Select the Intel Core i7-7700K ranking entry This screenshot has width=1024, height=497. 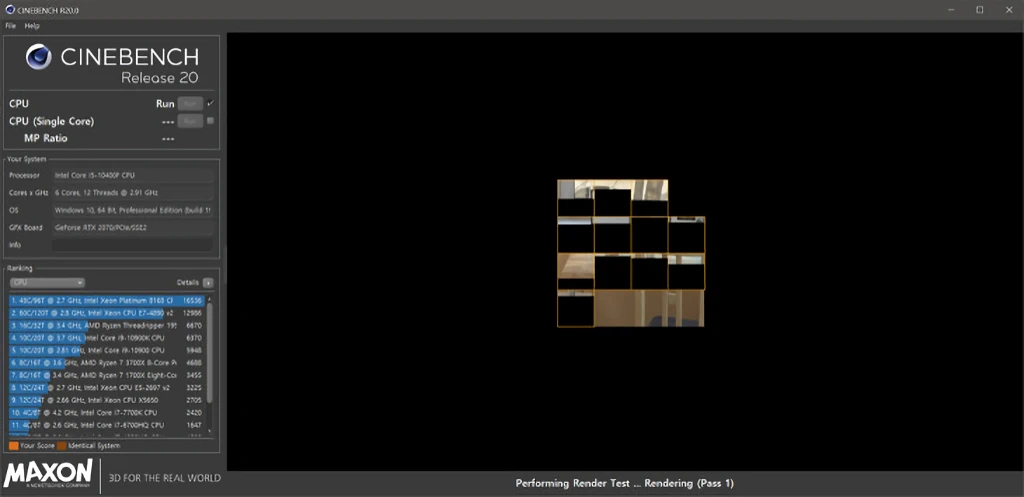click(107, 413)
